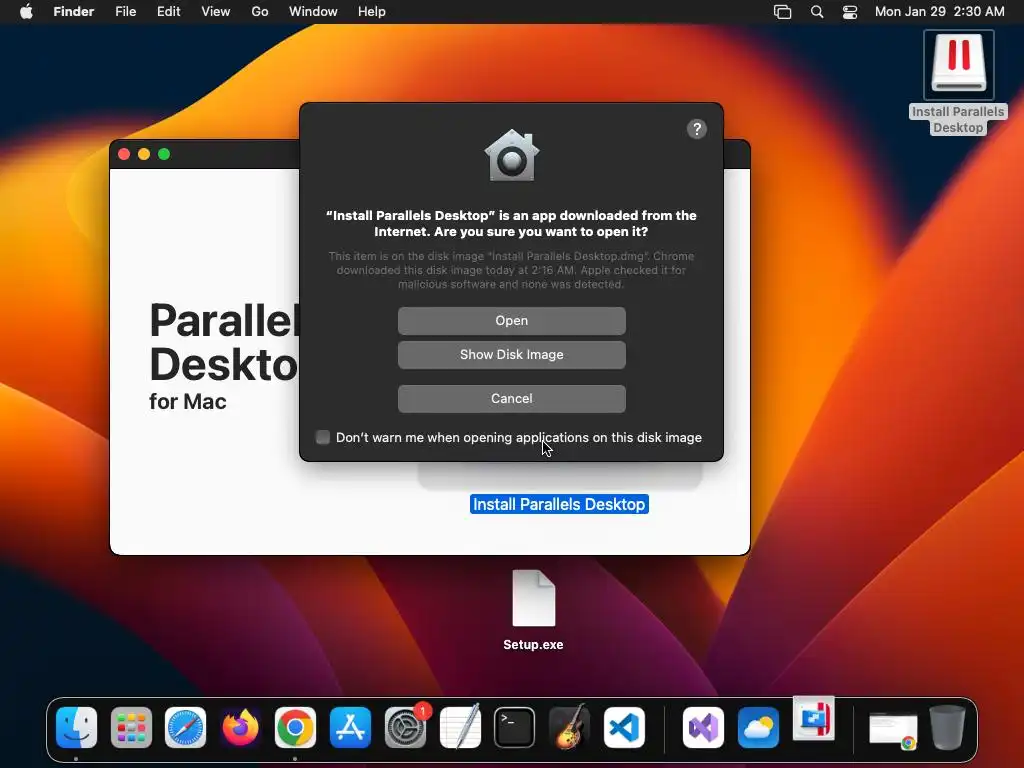1024x768 pixels.
Task: Launch Google Chrome from the Dock
Action: pos(295,728)
